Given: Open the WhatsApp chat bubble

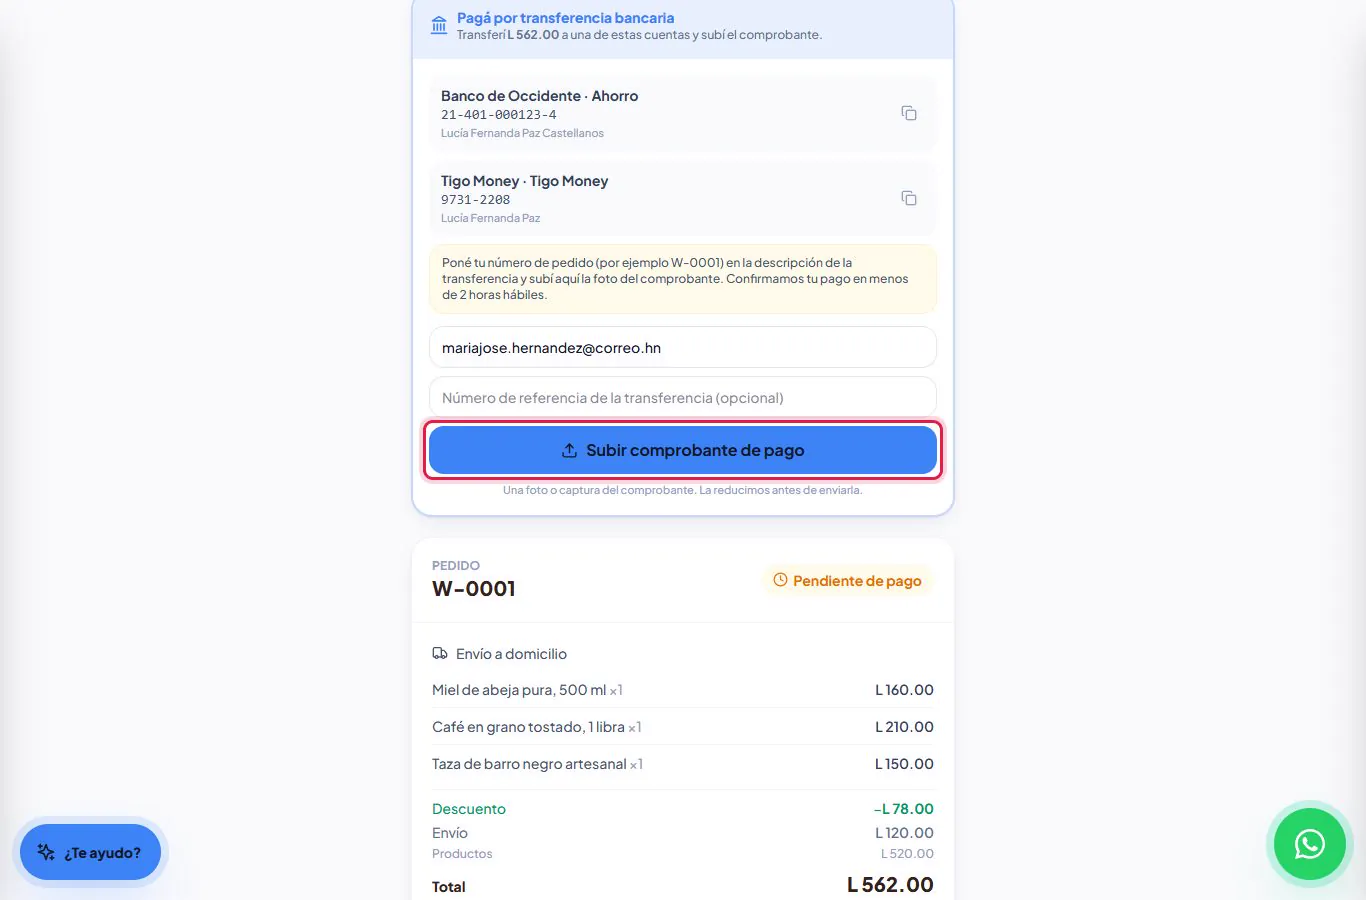Looking at the screenshot, I should (1309, 844).
